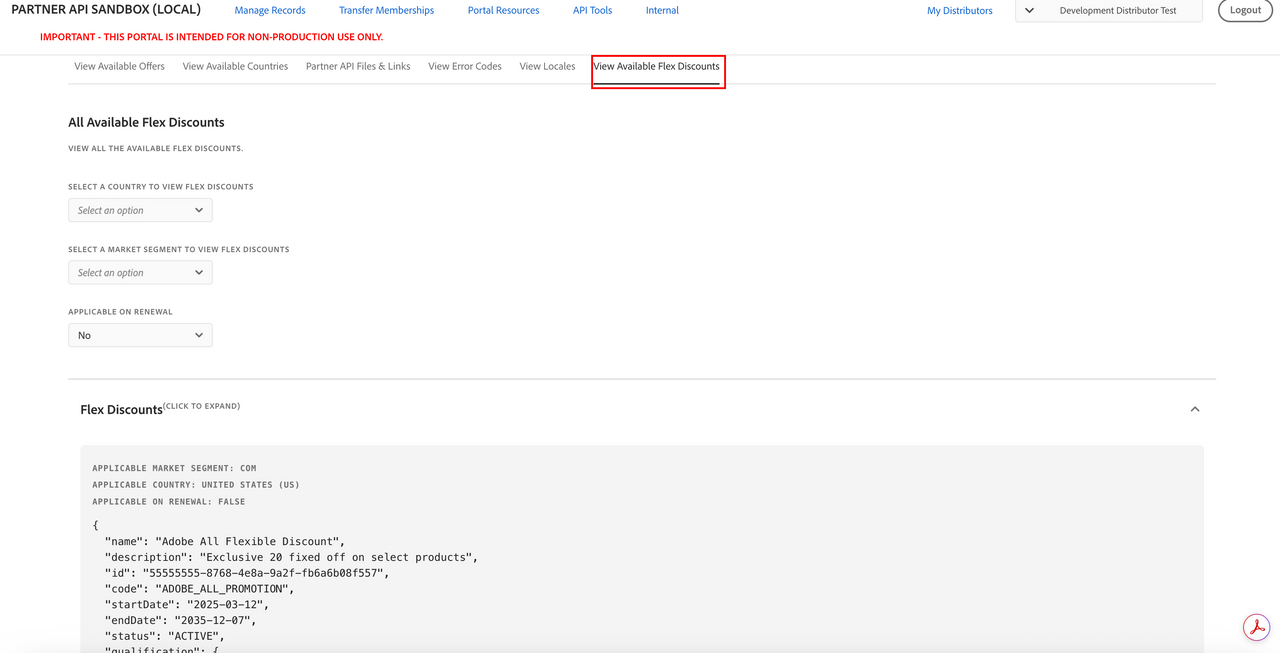Expand the distributor selector chevron
Viewport: 1280px width, 653px height.
[1029, 11]
